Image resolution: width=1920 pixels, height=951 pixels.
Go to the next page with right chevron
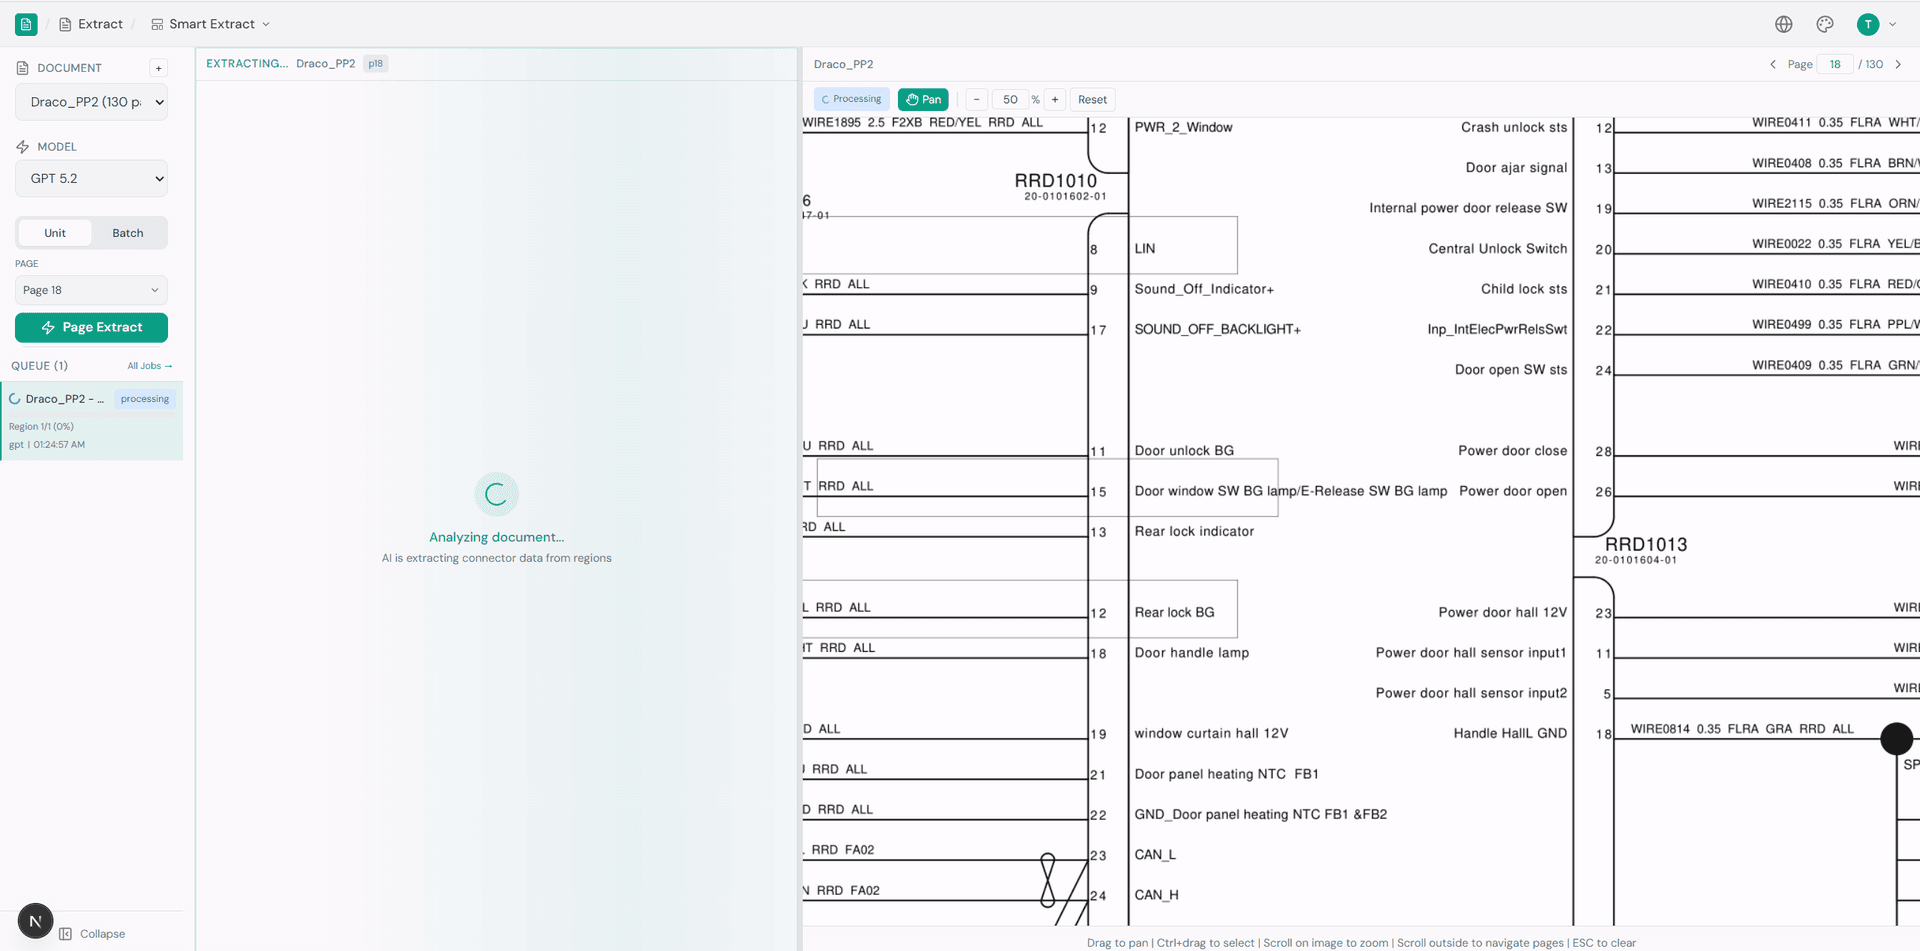(x=1898, y=64)
